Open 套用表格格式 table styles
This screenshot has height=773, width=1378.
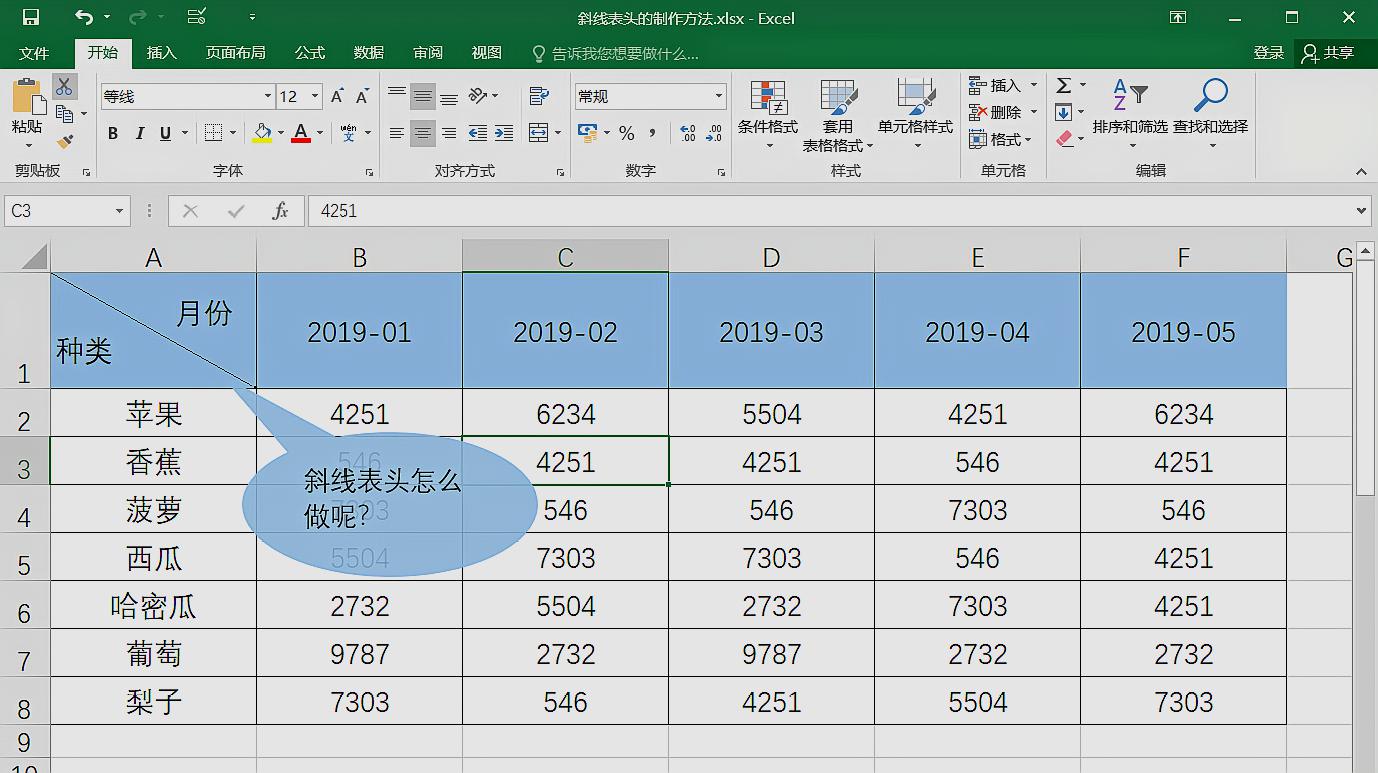point(838,115)
